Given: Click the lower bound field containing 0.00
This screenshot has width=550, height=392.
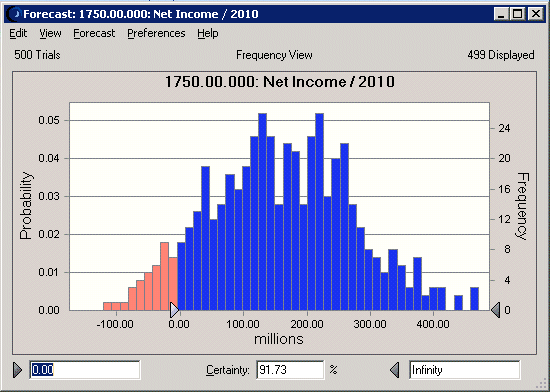Looking at the screenshot, I should pyautogui.click(x=85, y=370).
